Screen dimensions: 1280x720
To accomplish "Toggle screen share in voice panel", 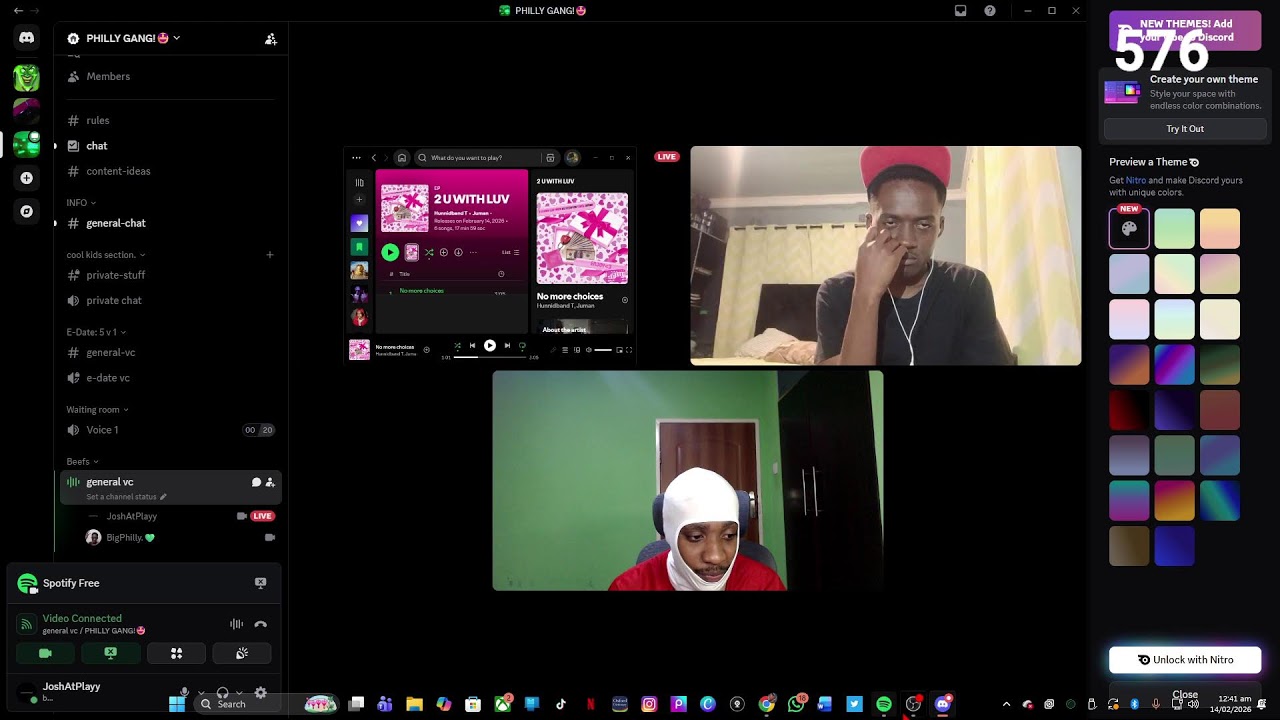I will click(111, 653).
